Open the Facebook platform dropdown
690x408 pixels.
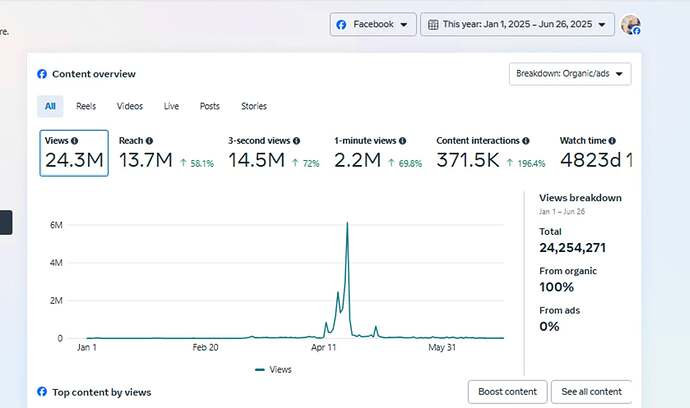coord(373,25)
